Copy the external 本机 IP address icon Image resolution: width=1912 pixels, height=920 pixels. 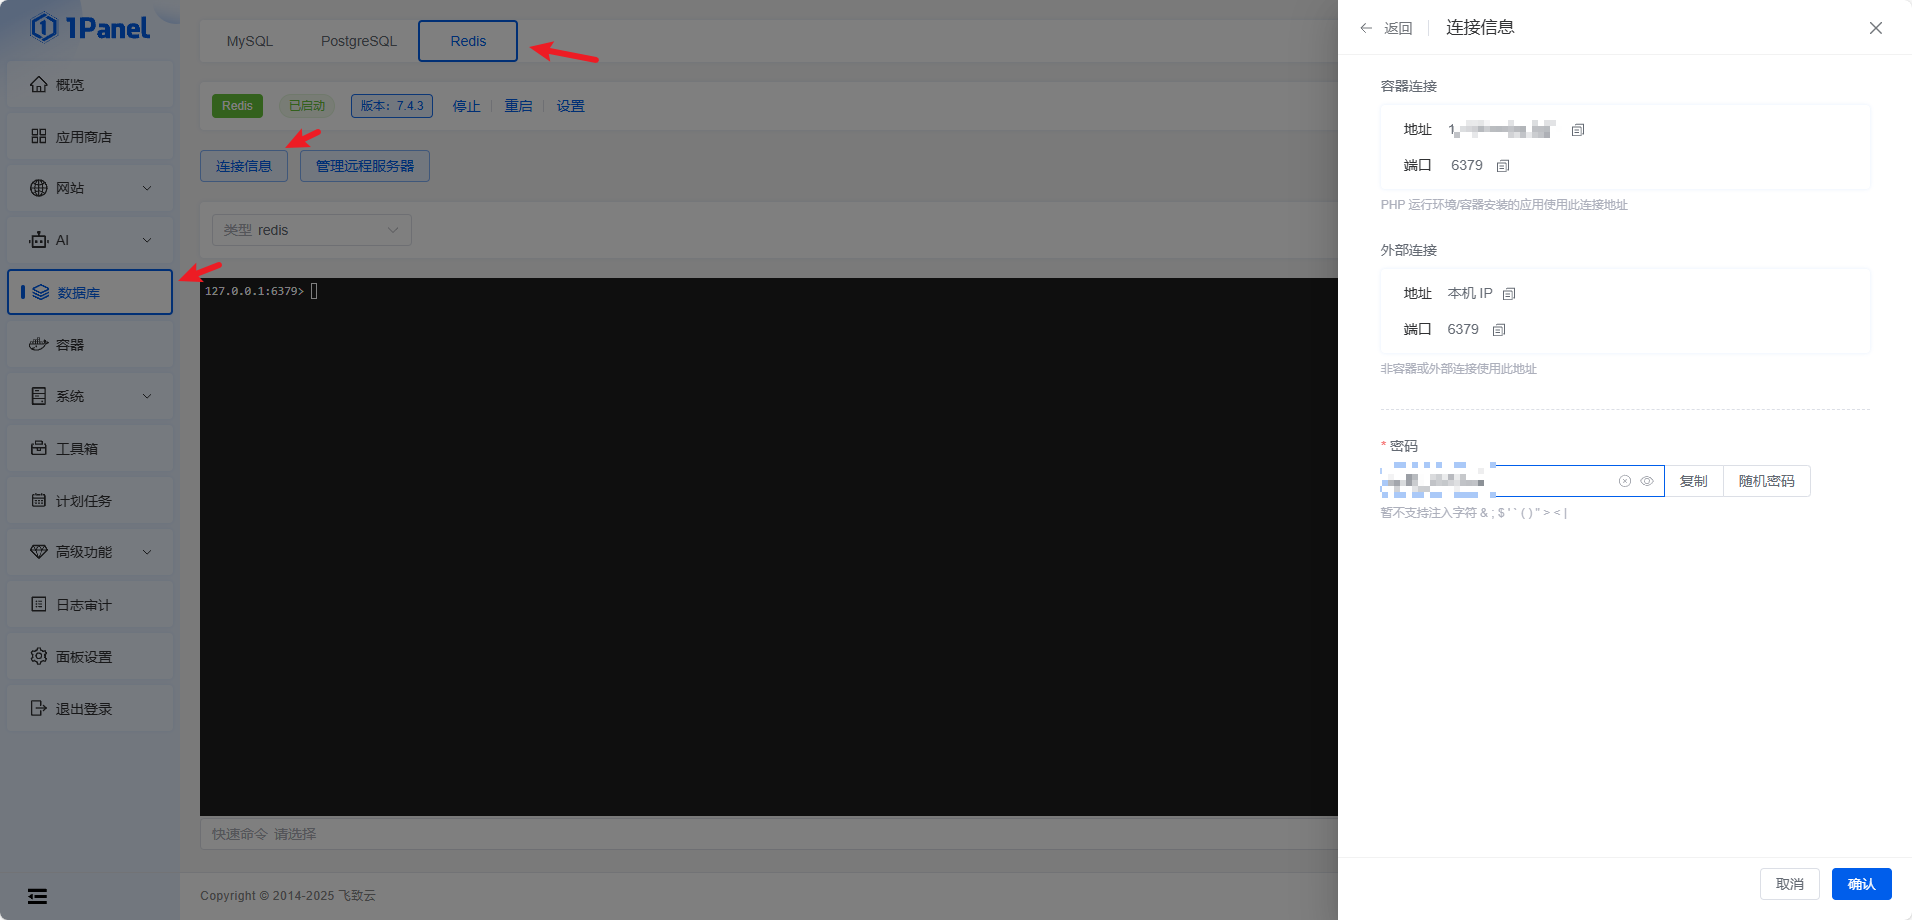1509,294
